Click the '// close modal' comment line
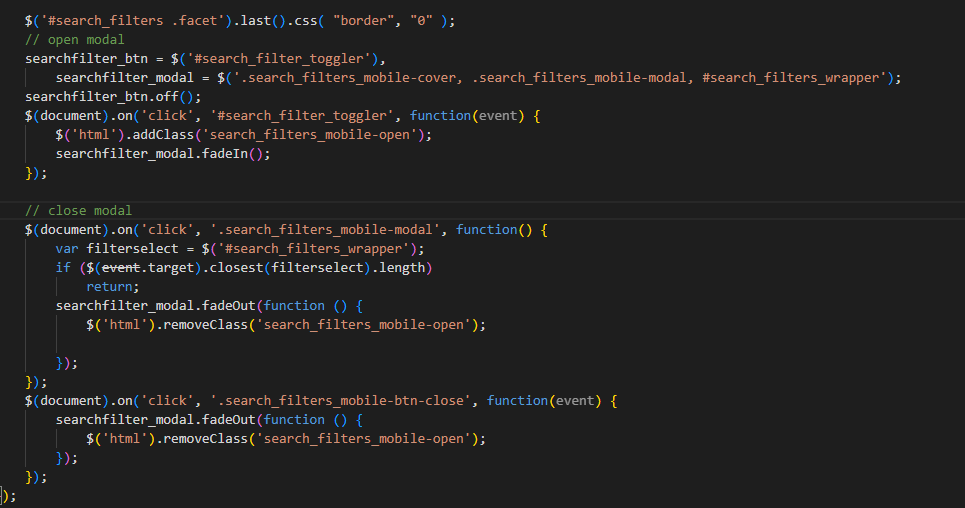Viewport: 965px width, 508px height. [x=78, y=211]
